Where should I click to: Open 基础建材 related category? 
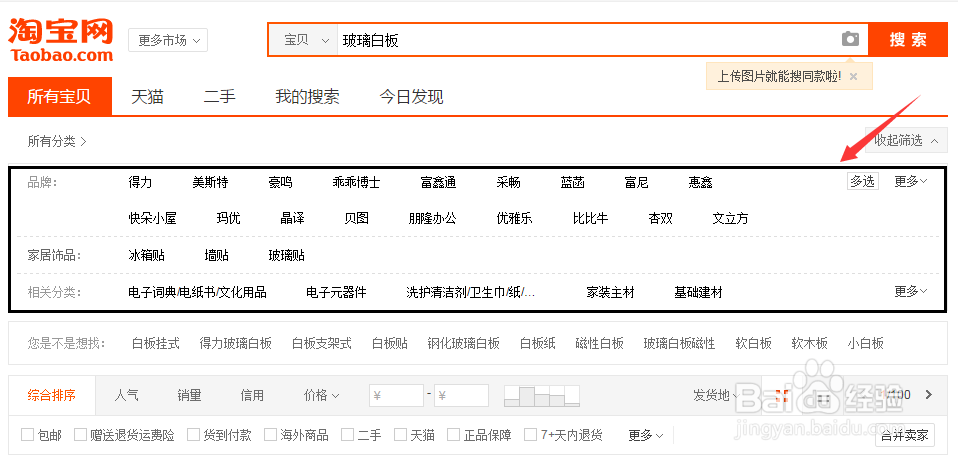(x=698, y=292)
